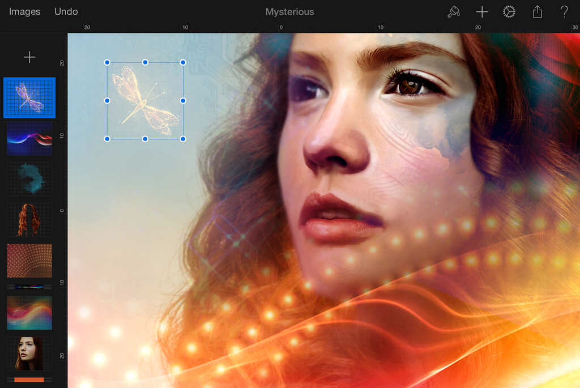Open help question mark icon

[564, 12]
